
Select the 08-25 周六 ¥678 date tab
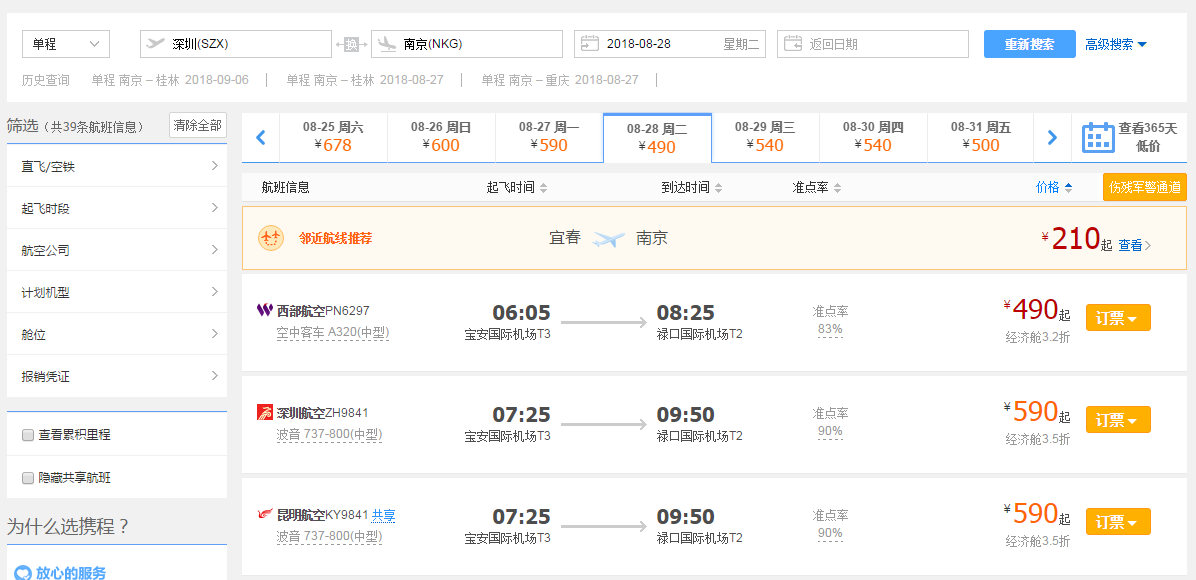tap(333, 137)
